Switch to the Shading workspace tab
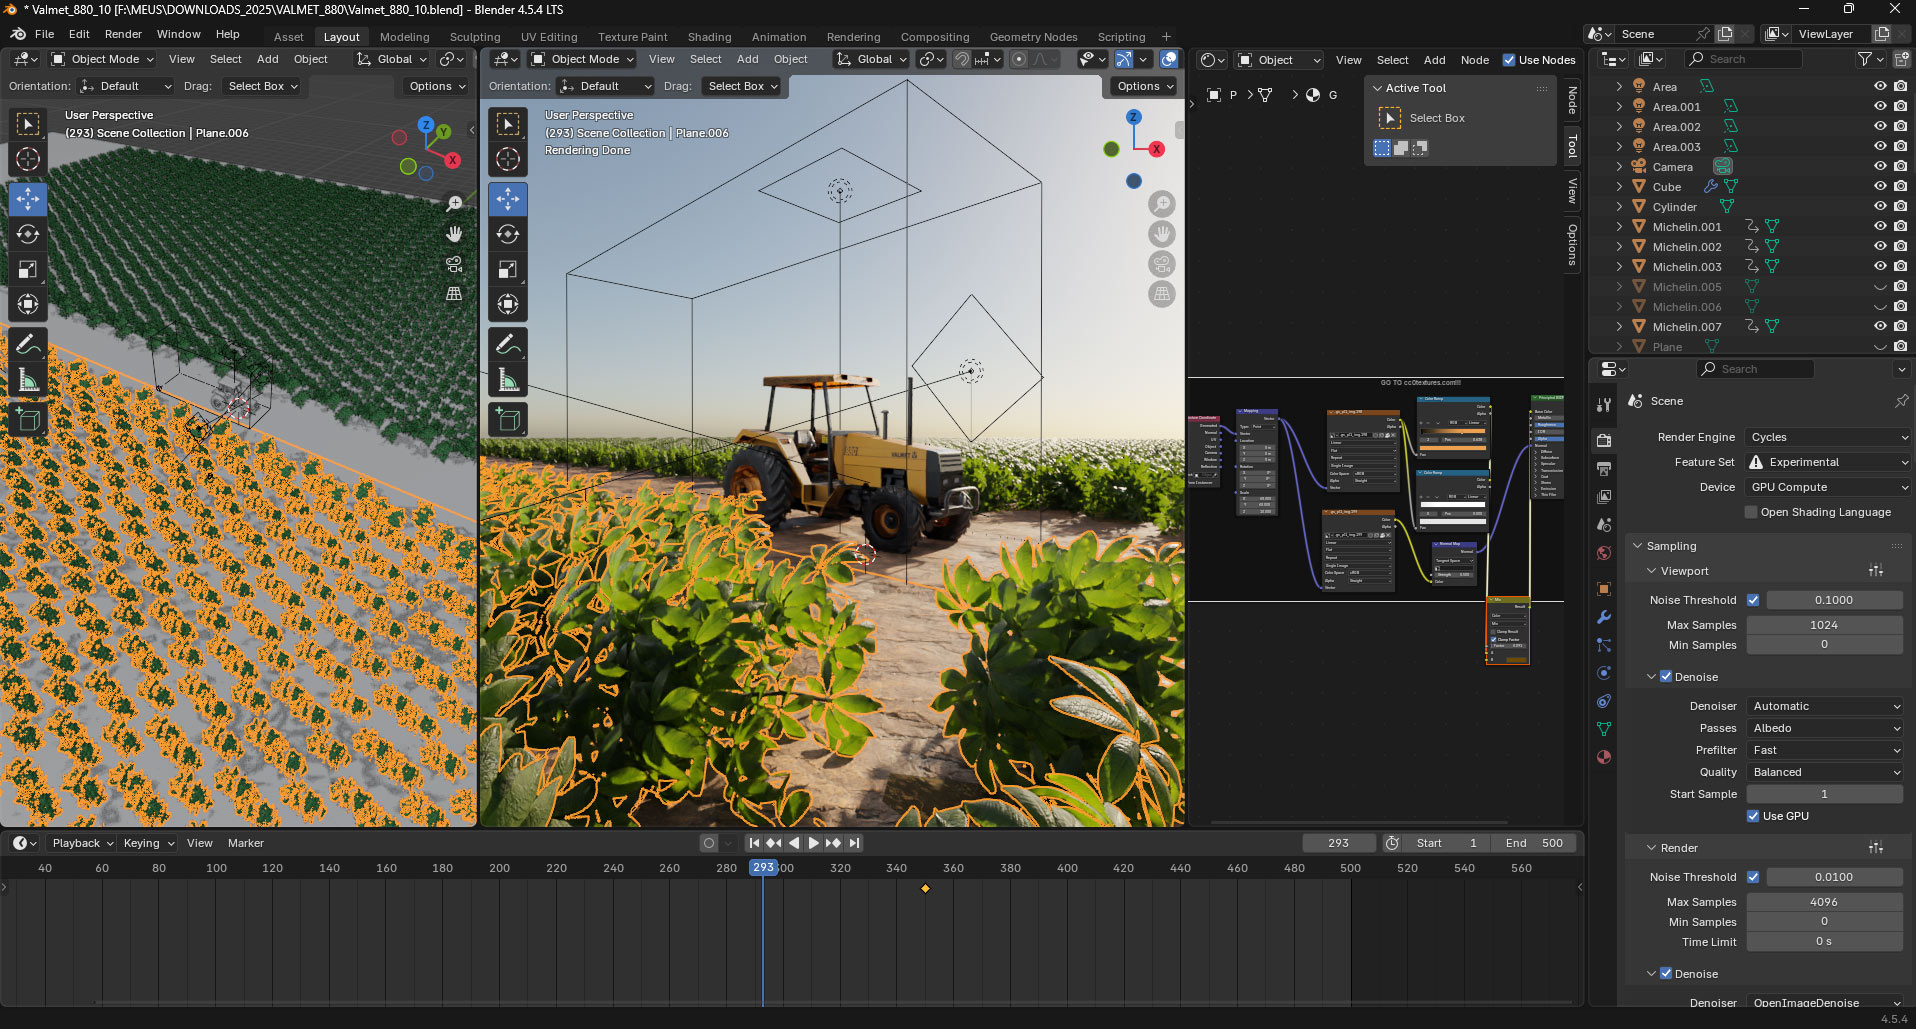1916x1029 pixels. click(x=709, y=37)
